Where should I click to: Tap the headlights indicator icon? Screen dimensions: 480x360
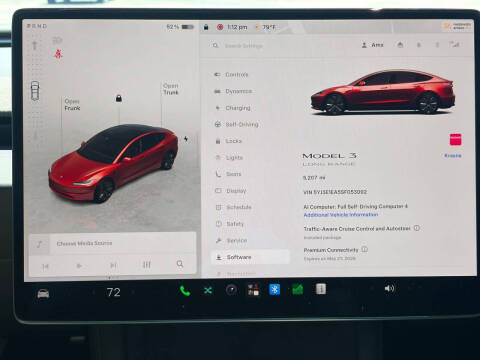pyautogui.click(x=57, y=40)
